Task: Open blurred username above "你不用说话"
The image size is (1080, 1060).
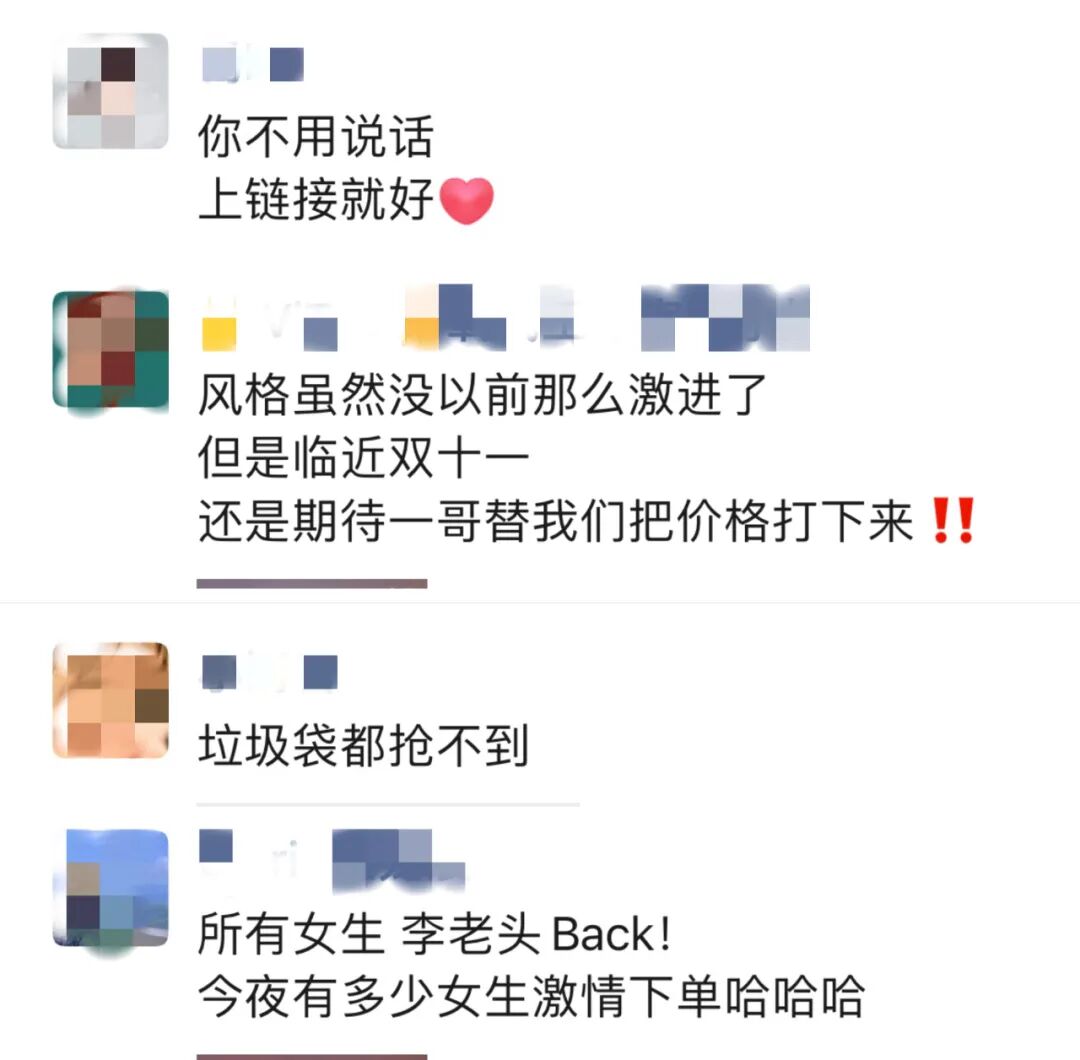Action: pyautogui.click(x=253, y=64)
